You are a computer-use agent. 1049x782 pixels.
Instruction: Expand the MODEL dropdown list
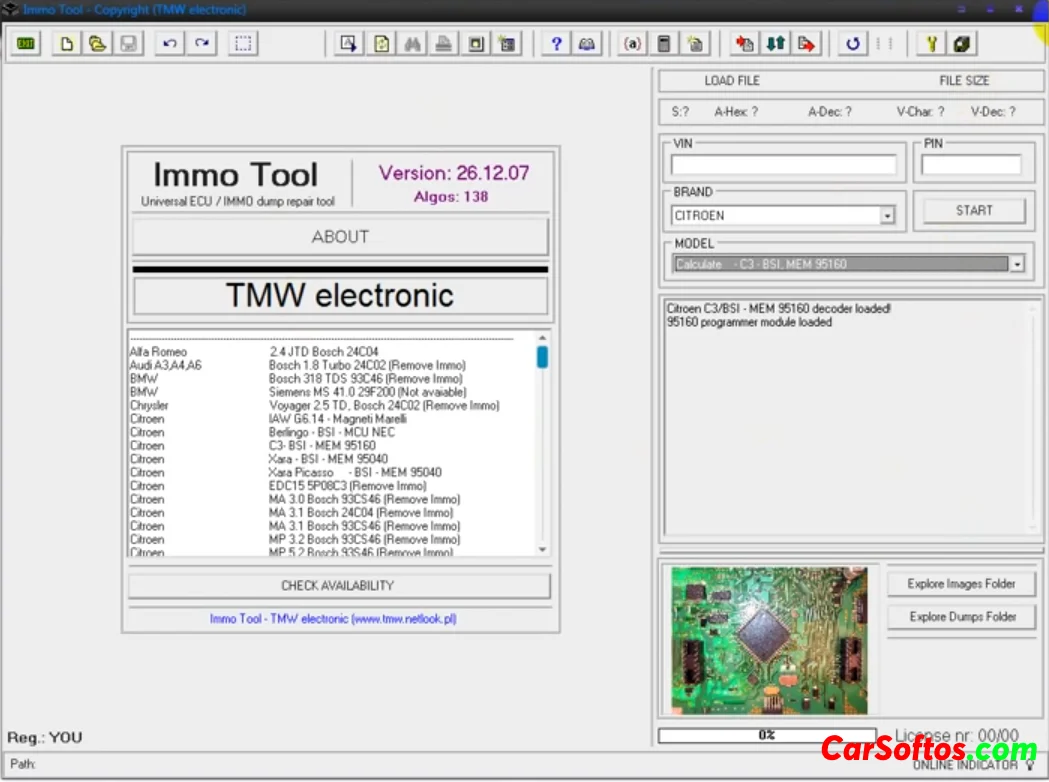tap(1017, 265)
